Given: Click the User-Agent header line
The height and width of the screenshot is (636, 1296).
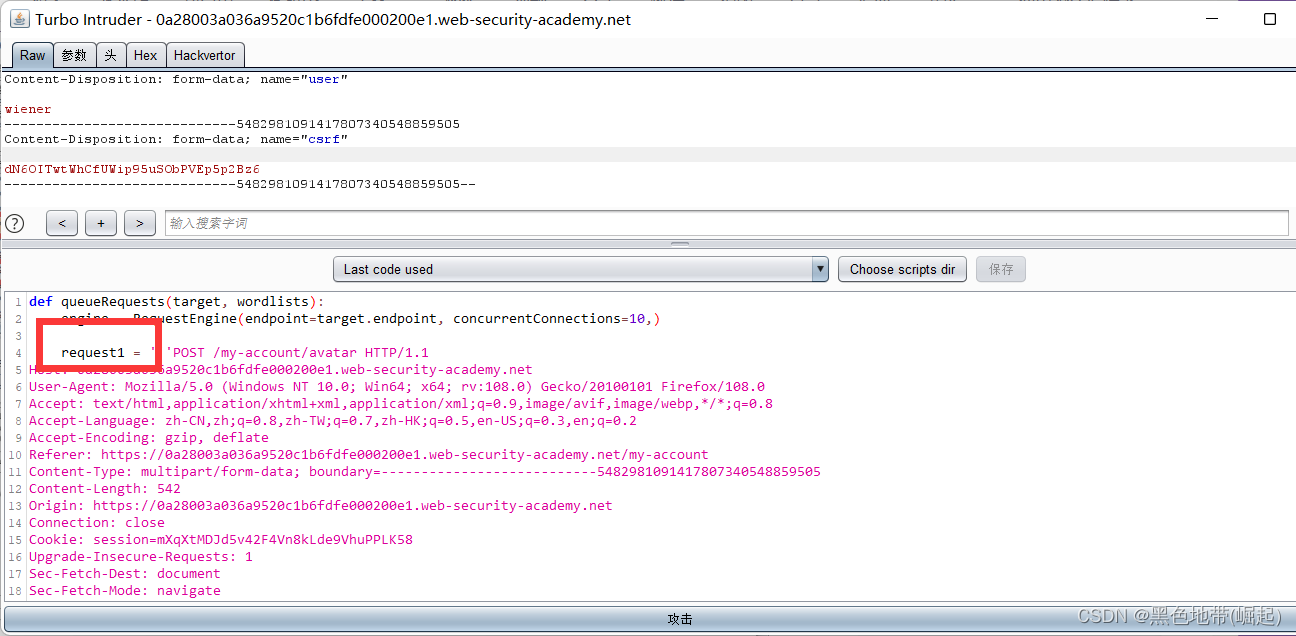Looking at the screenshot, I should pyautogui.click(x=397, y=386).
